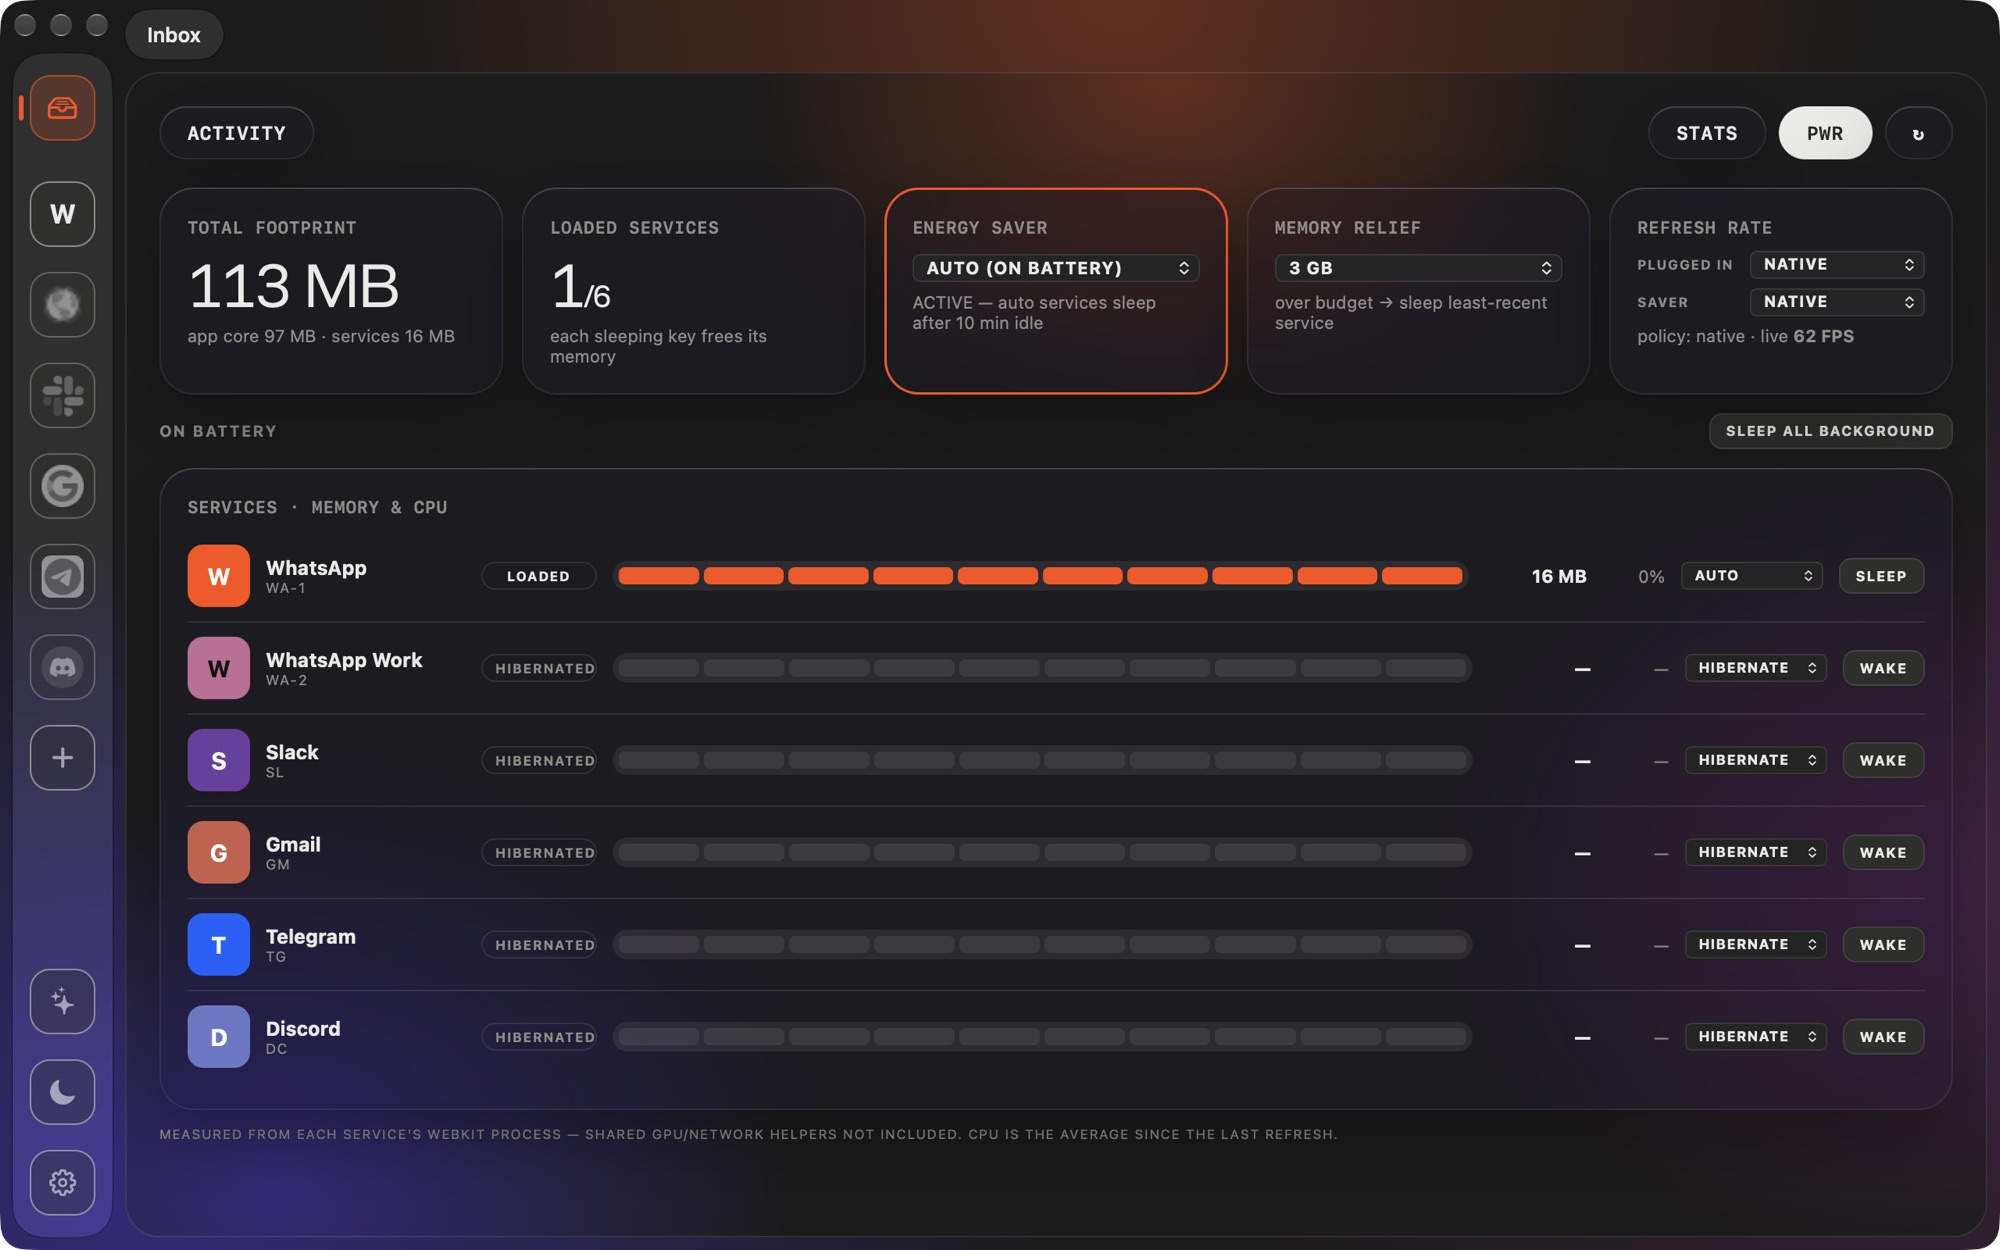Click the orange WhatsApp service avatar
2000x1250 pixels.
point(218,576)
